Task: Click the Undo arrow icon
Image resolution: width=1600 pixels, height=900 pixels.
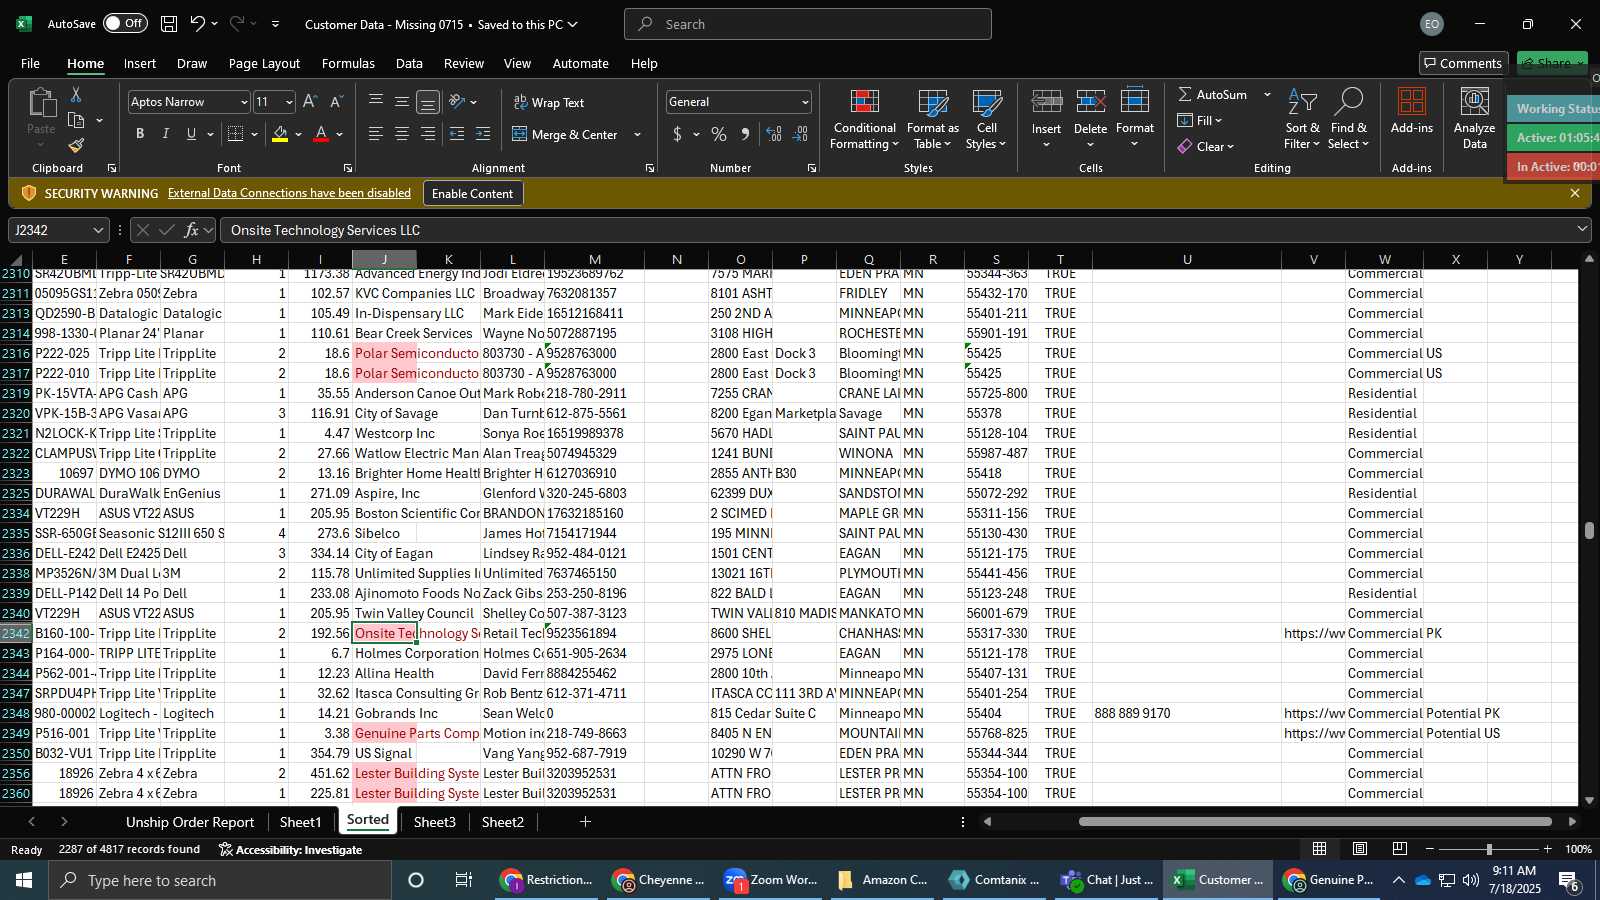Action: 197,24
